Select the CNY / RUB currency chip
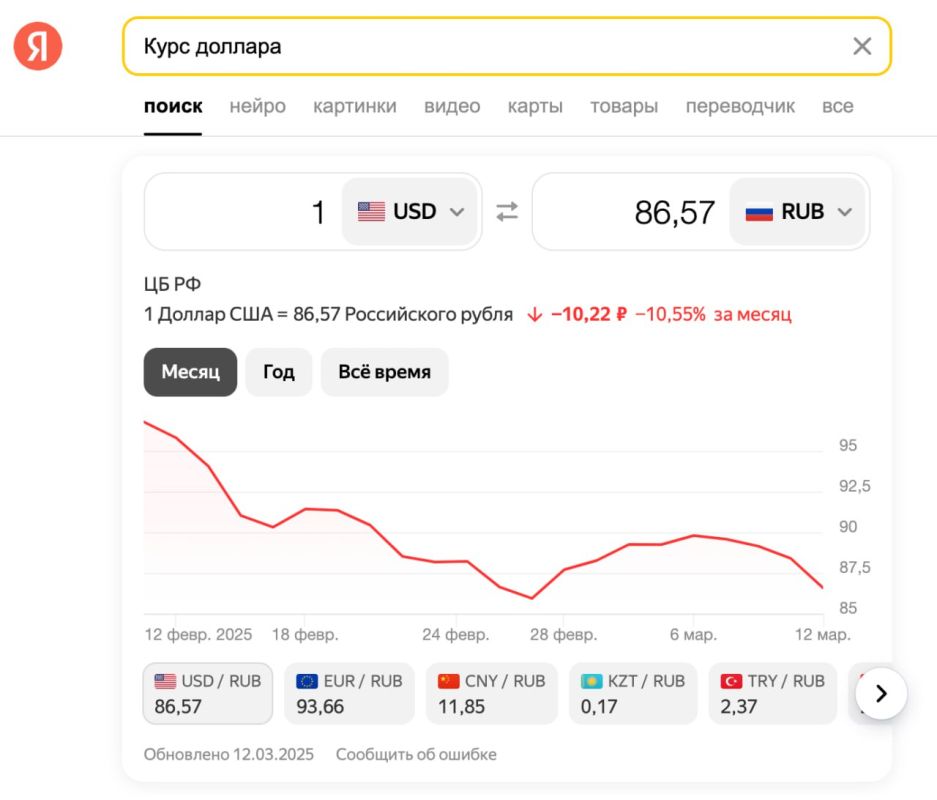Screen dimensions: 937x800 click(x=491, y=693)
